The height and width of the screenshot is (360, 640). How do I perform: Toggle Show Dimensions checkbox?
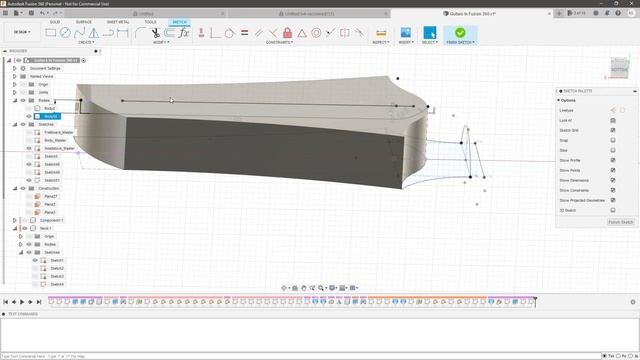pos(613,180)
